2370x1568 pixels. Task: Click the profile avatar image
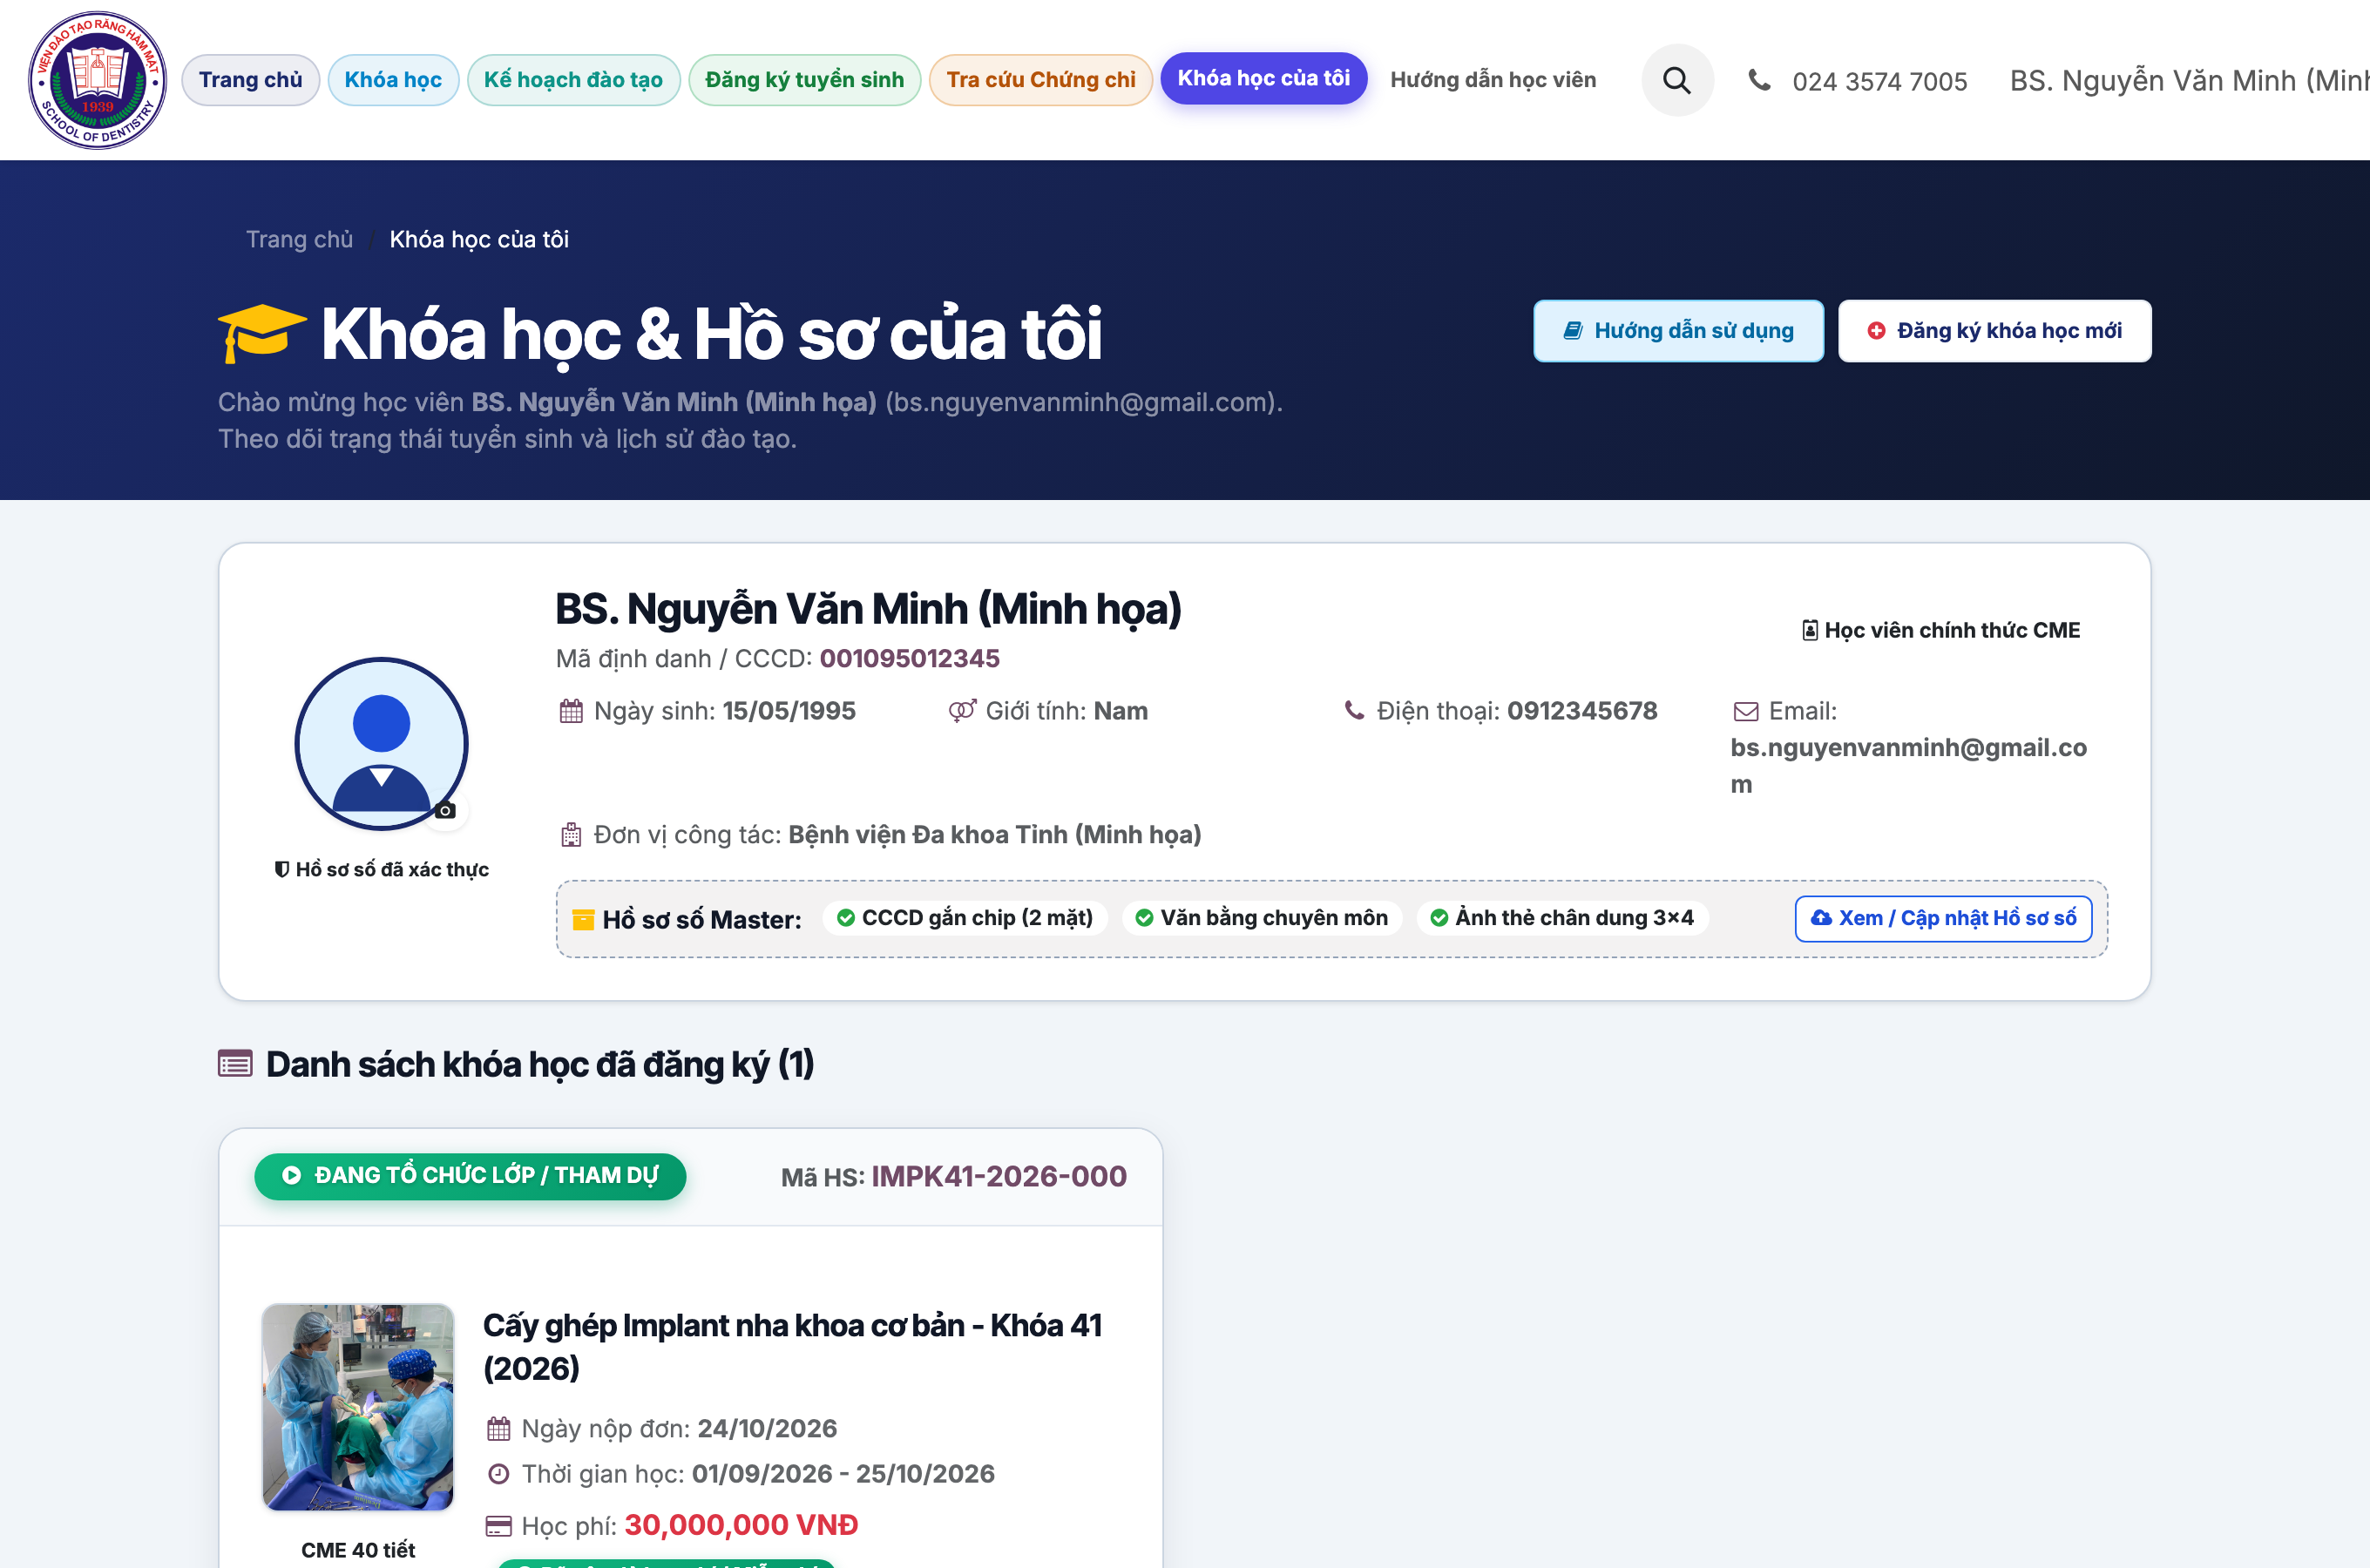point(381,743)
